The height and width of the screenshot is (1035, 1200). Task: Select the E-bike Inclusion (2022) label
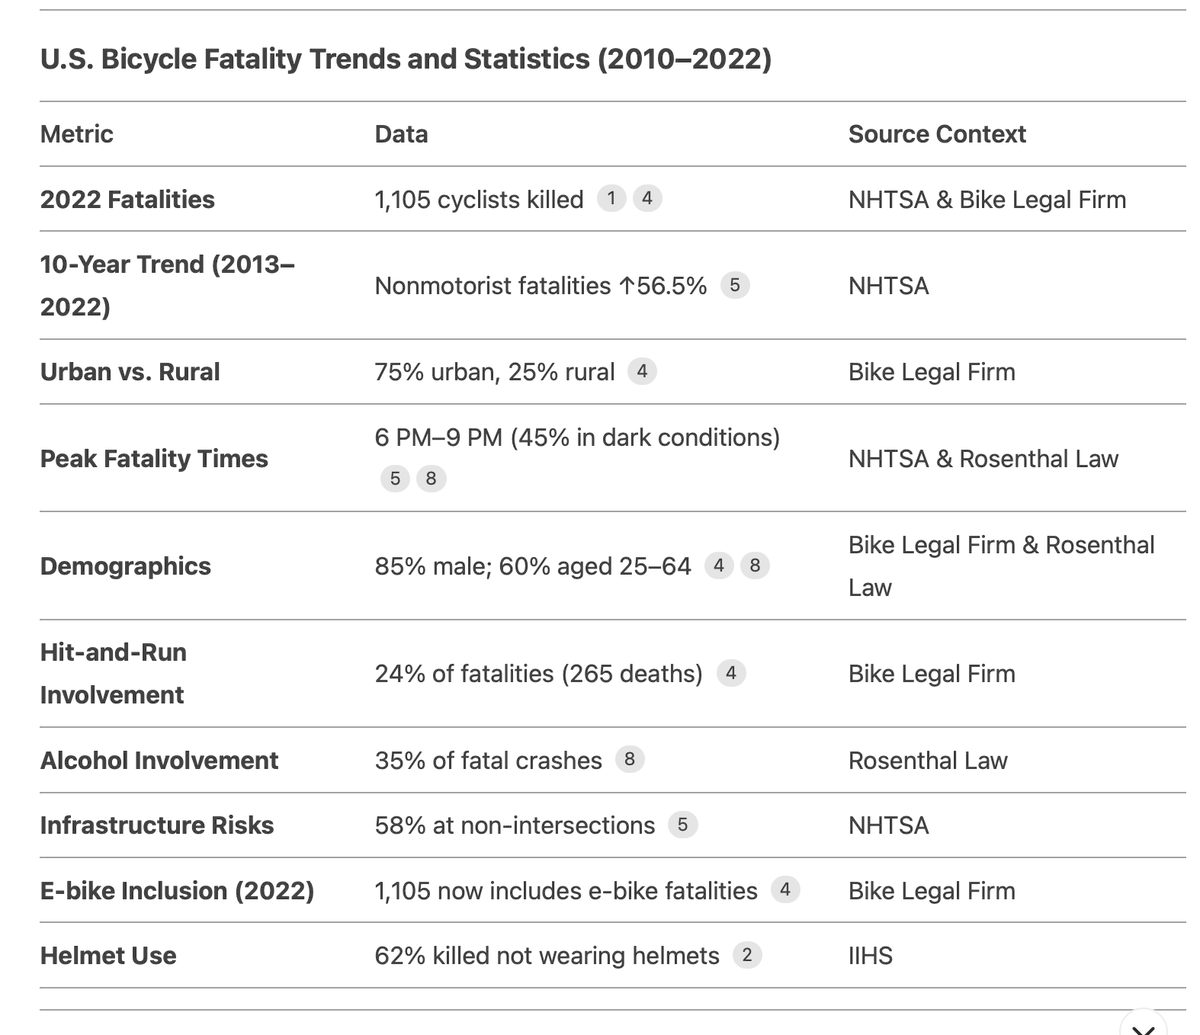pos(177,890)
